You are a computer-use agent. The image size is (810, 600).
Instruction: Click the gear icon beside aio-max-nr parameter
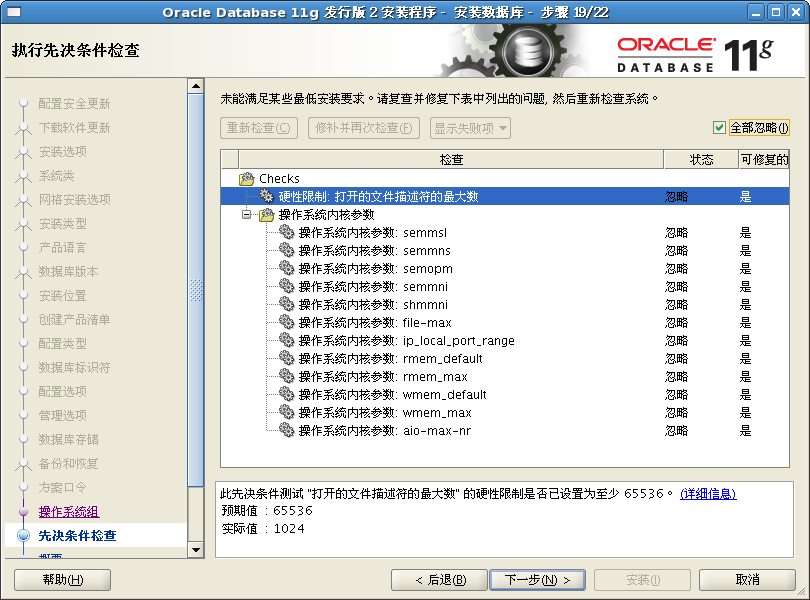point(286,430)
